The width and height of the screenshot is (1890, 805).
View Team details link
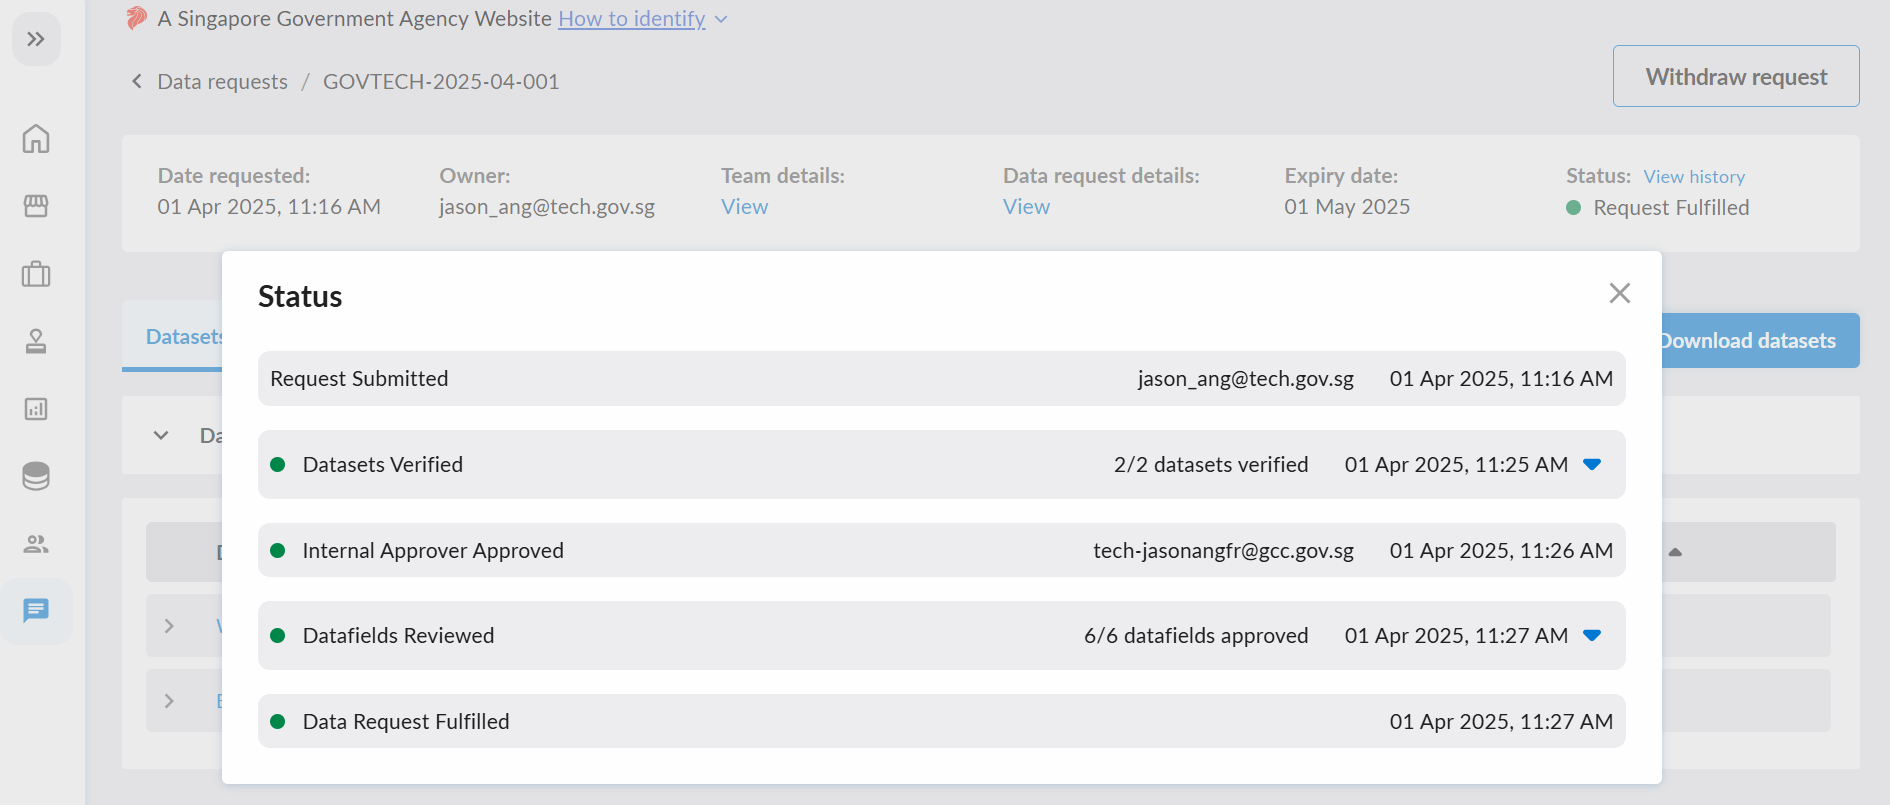745,206
